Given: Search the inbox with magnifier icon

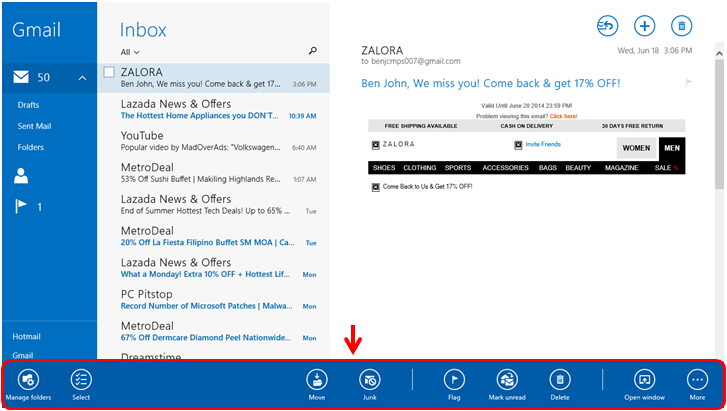Looking at the screenshot, I should [x=313, y=51].
